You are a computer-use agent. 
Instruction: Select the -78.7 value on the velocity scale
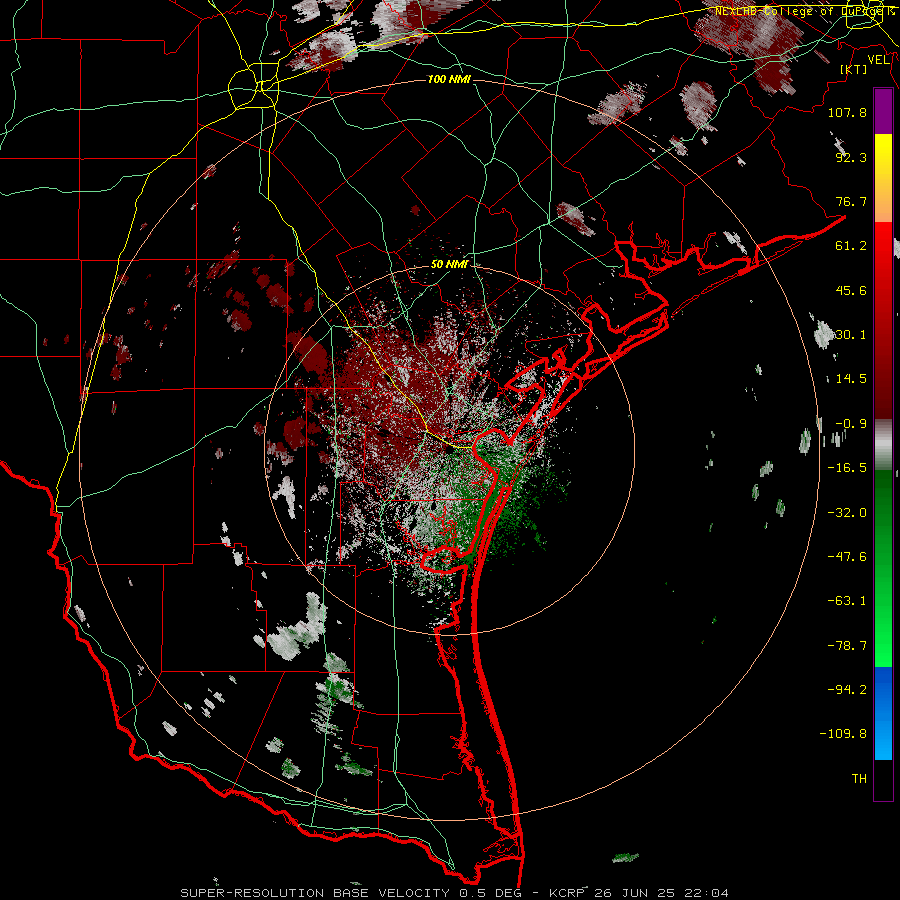847,646
